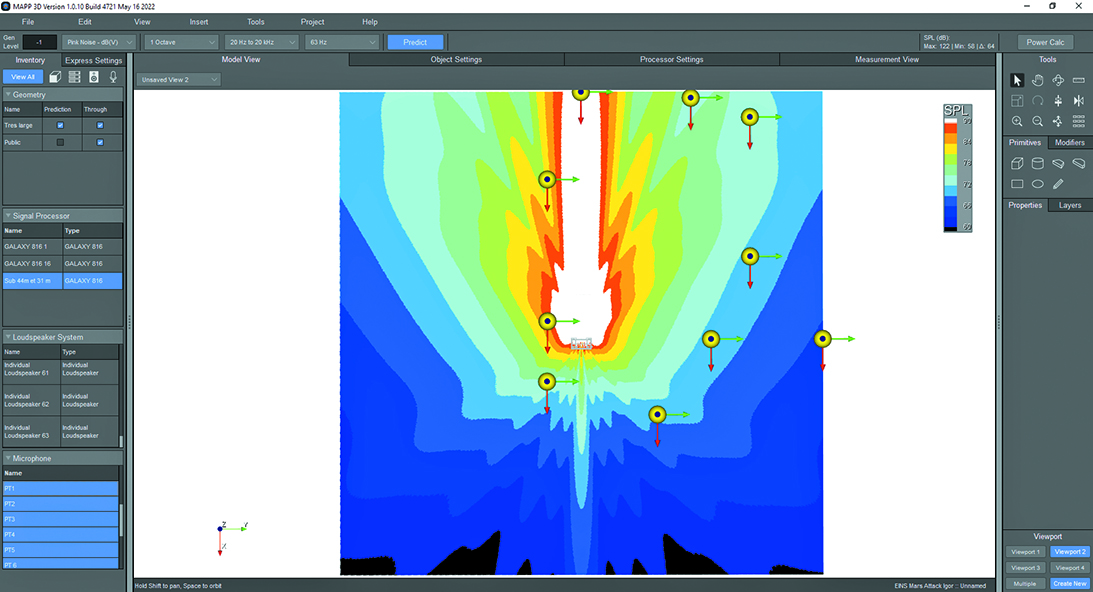Add an ellipse primitive
This screenshot has height=592, width=1093.
pos(1037,184)
